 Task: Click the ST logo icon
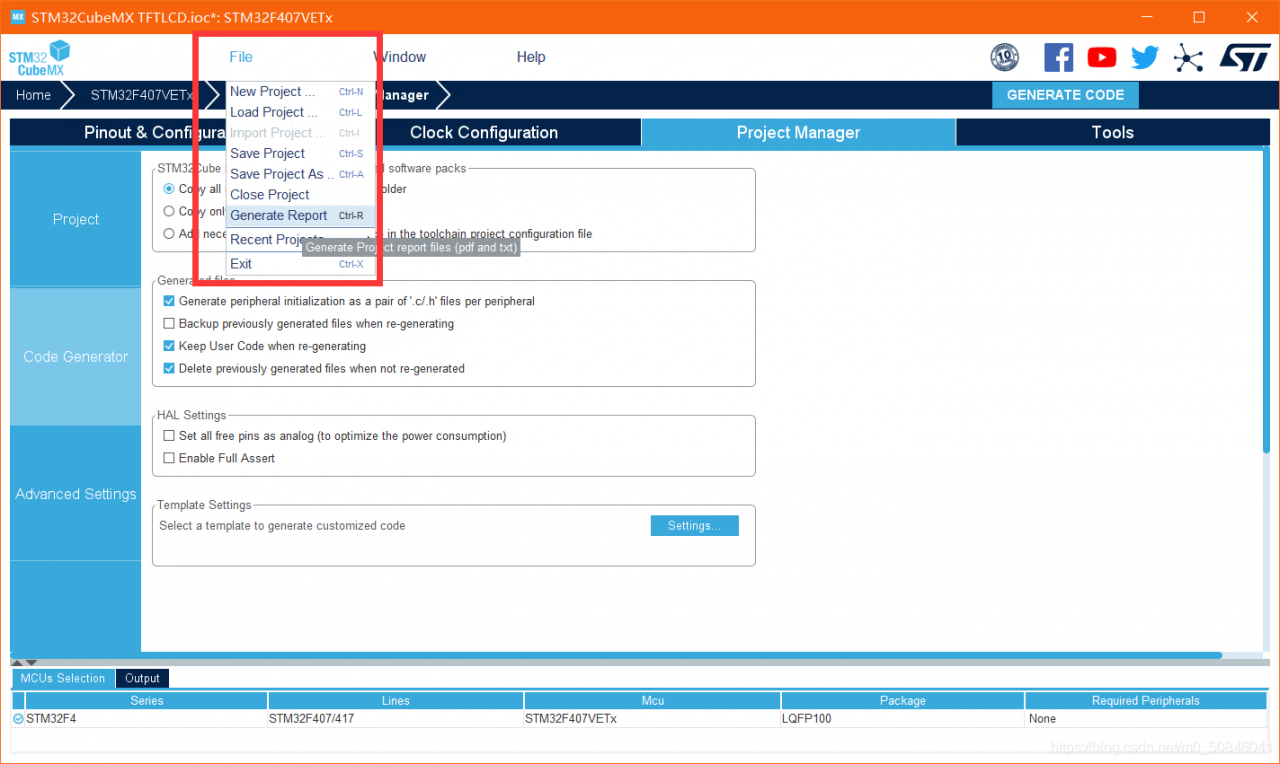(x=1244, y=57)
